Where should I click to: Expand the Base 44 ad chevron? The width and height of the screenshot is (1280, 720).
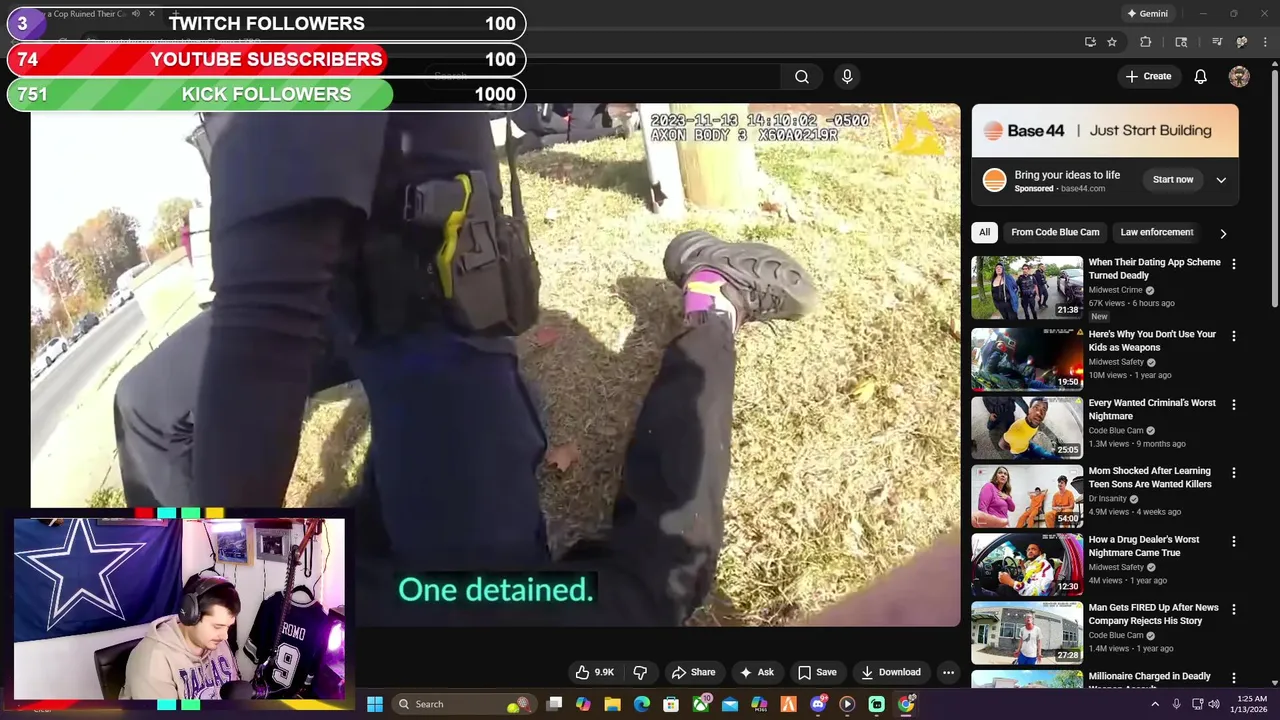(1221, 180)
